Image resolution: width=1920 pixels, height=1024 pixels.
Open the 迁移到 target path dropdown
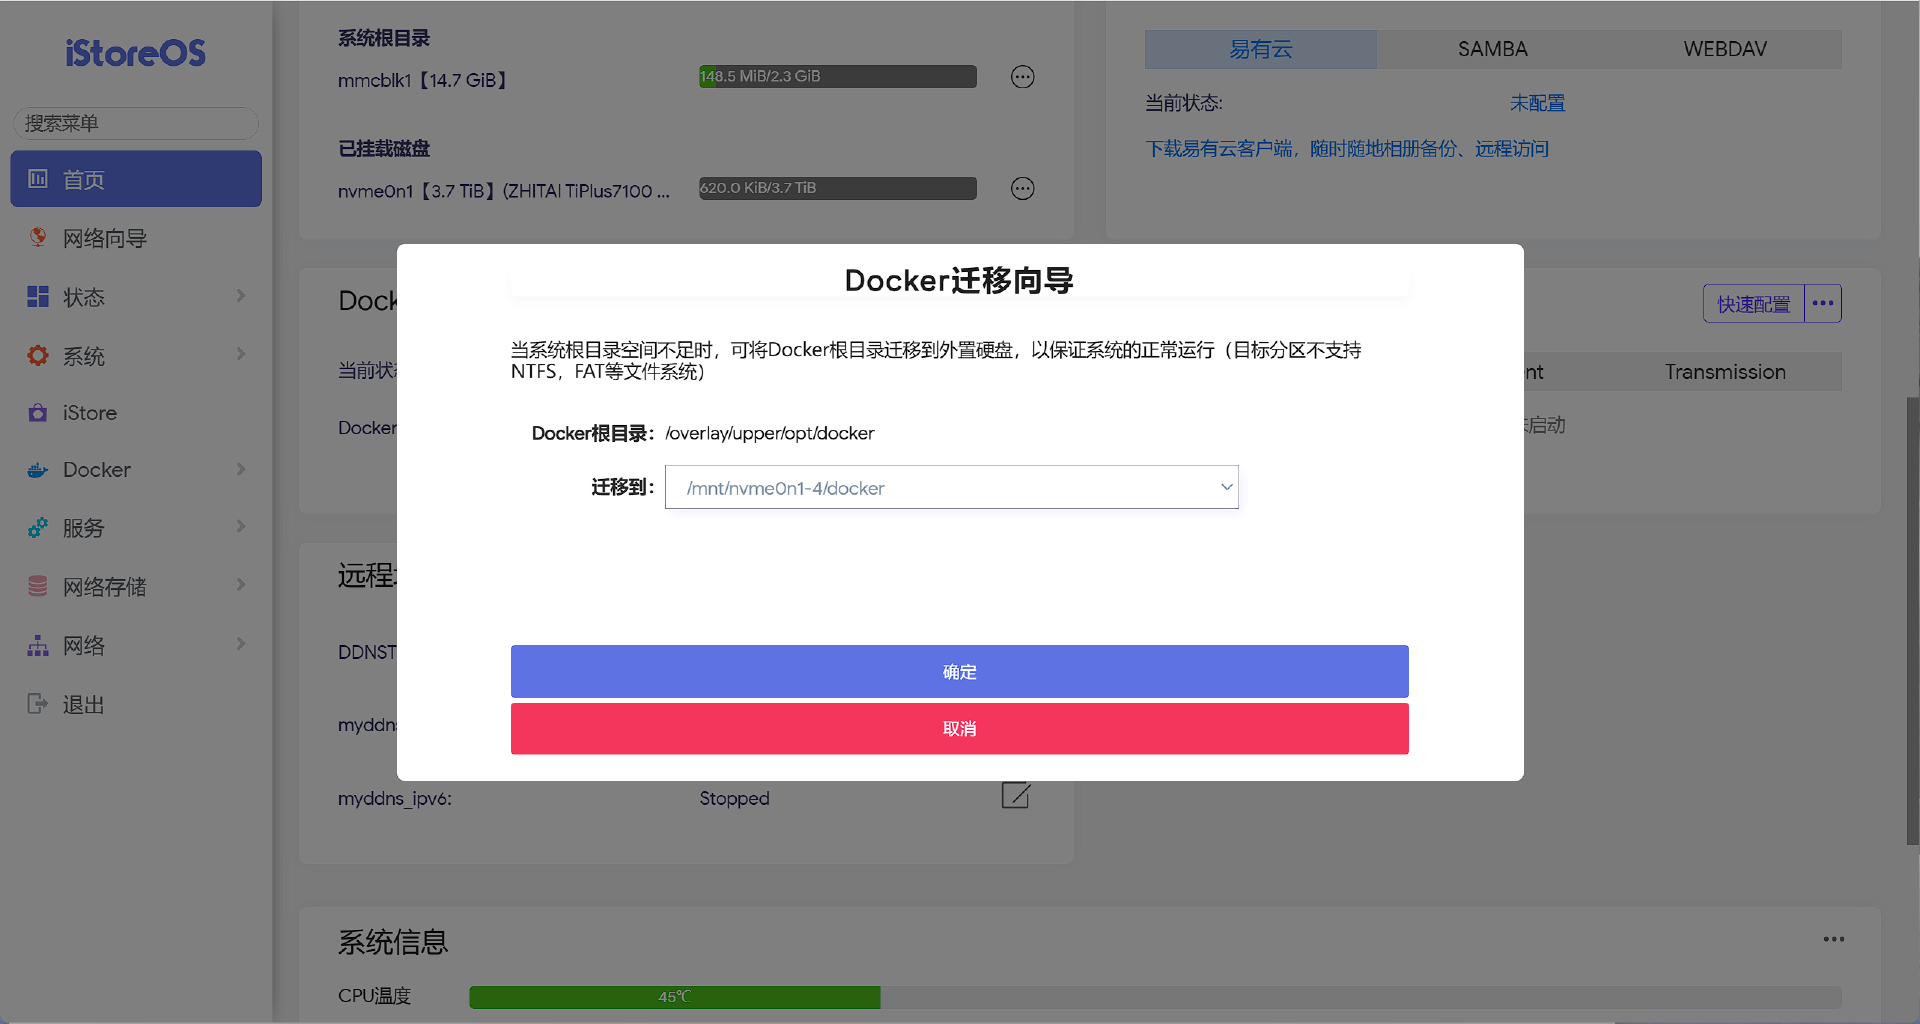(x=951, y=488)
